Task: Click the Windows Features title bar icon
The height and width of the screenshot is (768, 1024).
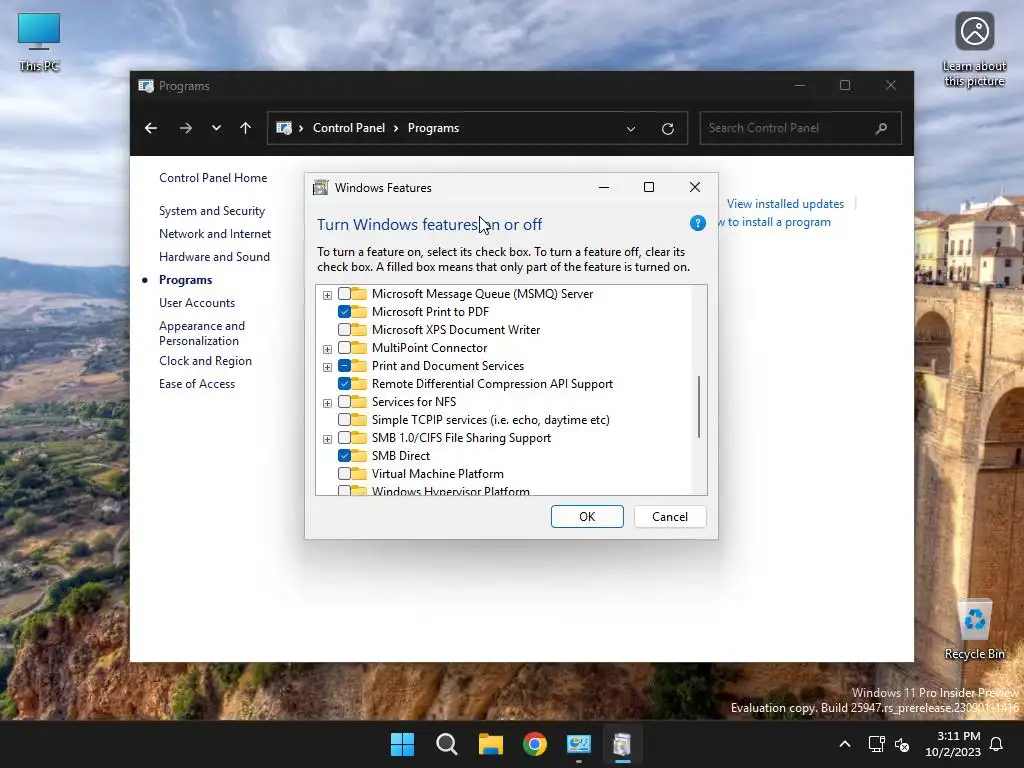Action: 320,188
